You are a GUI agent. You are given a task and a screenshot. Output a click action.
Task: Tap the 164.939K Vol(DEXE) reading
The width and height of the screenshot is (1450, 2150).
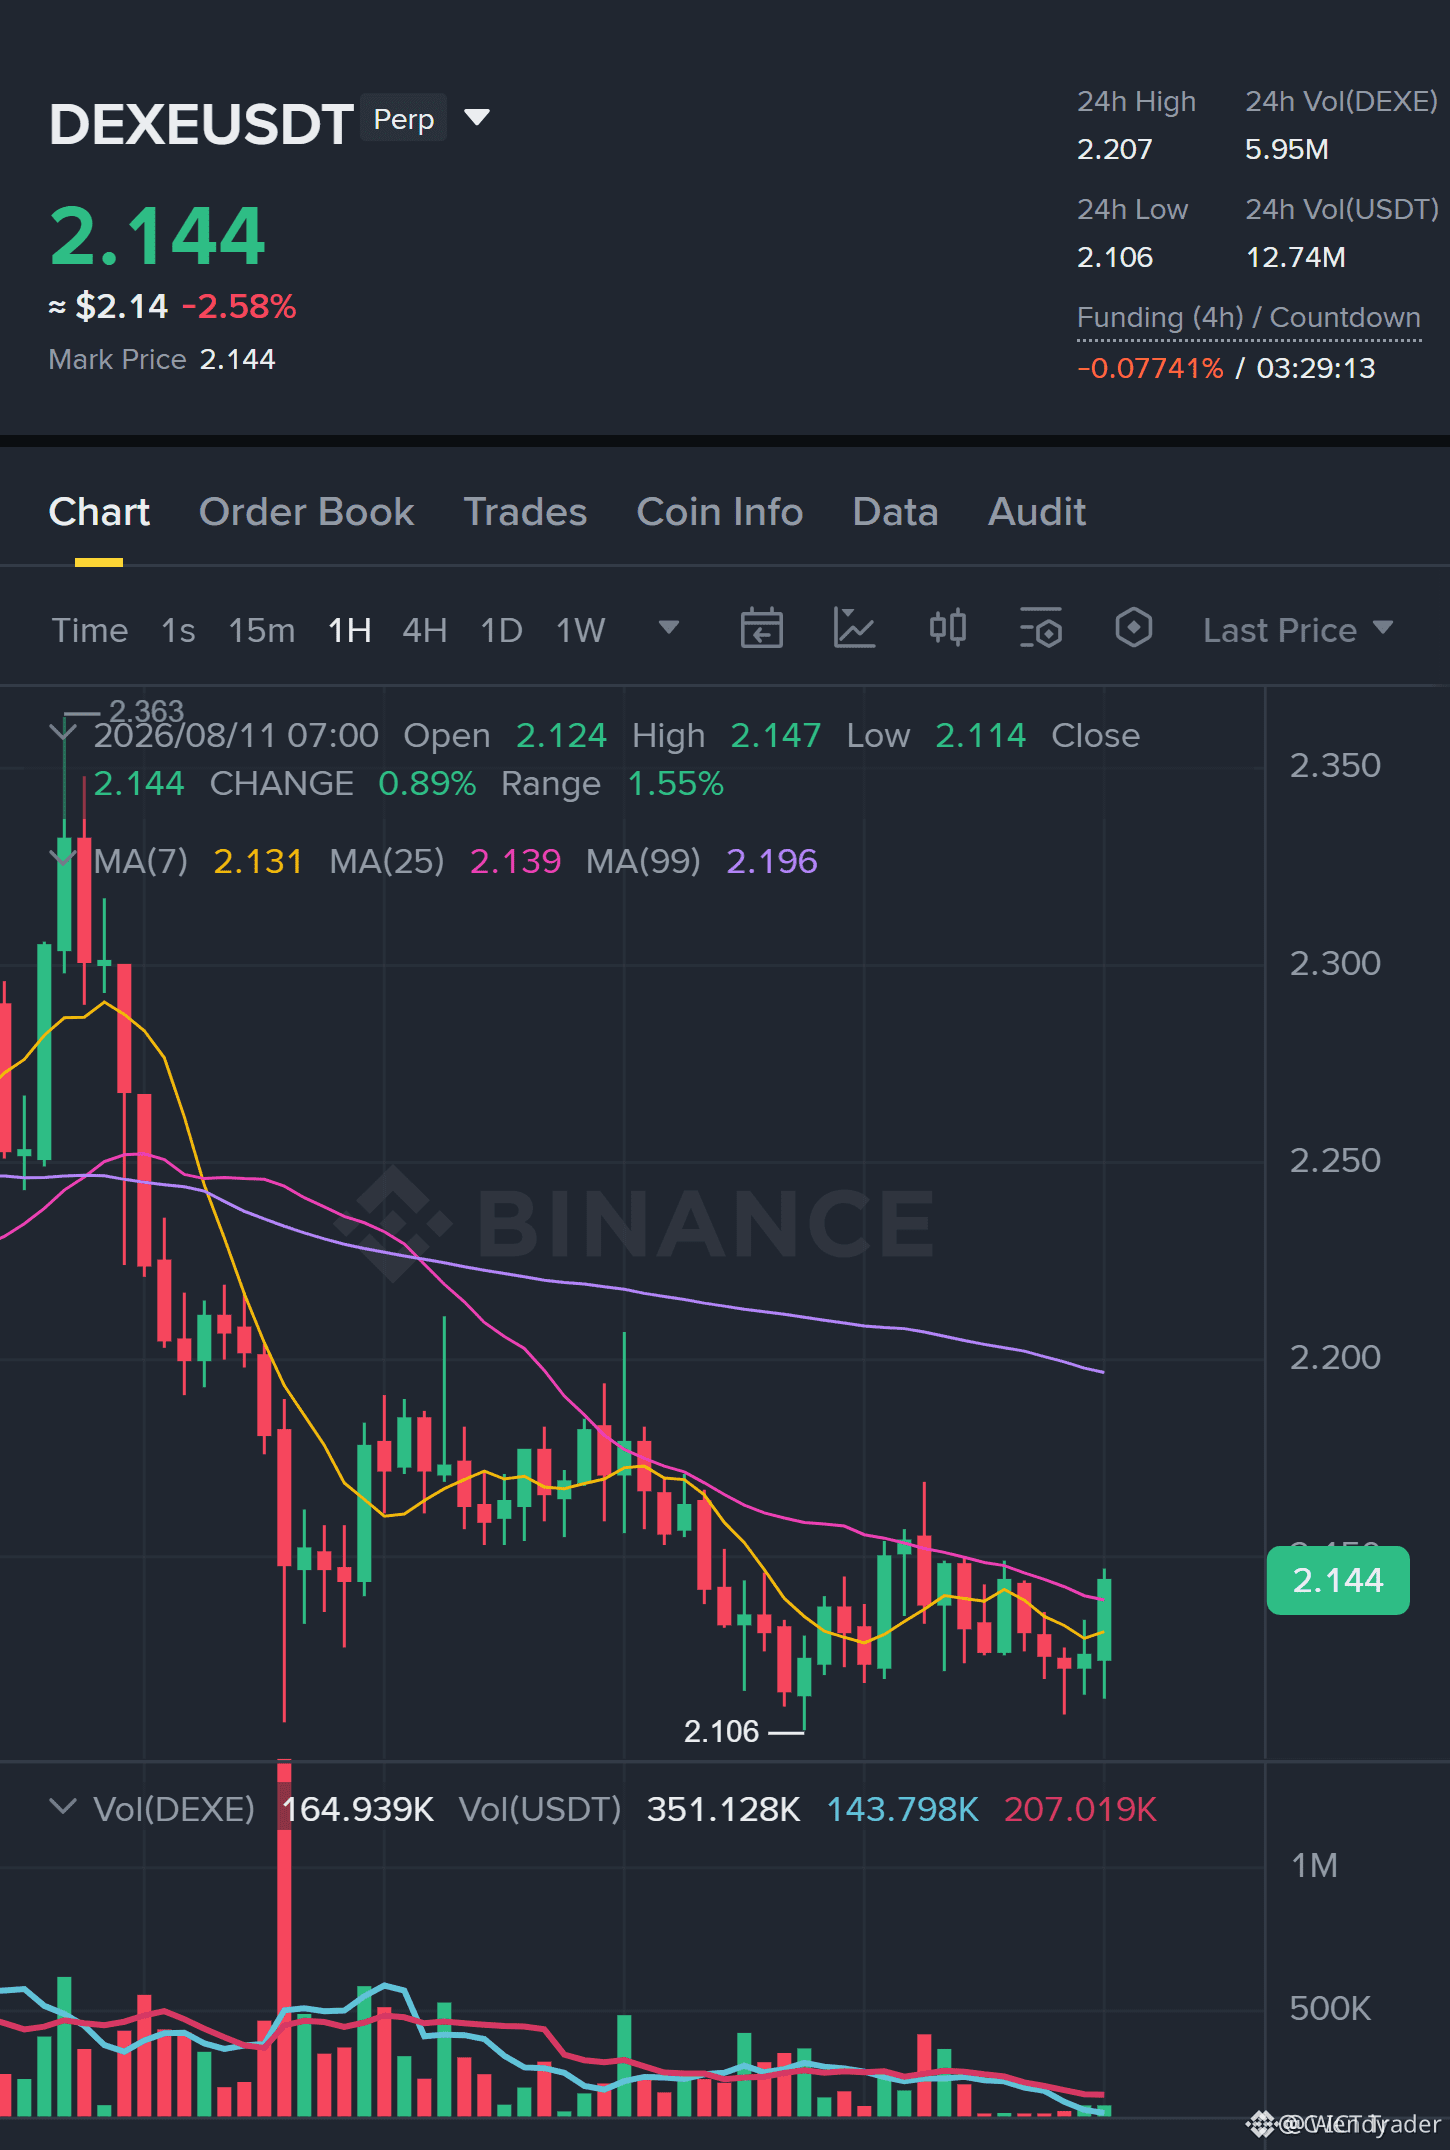coord(358,1809)
